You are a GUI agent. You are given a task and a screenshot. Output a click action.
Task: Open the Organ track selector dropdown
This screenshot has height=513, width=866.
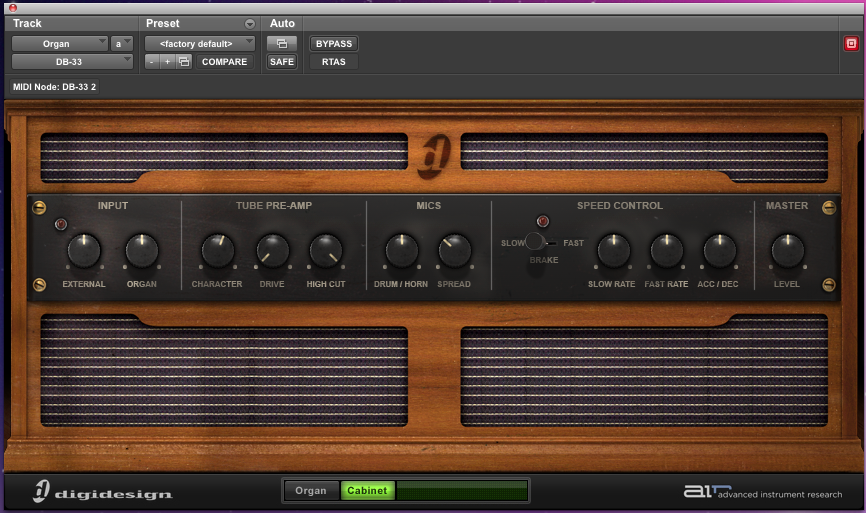[60, 44]
